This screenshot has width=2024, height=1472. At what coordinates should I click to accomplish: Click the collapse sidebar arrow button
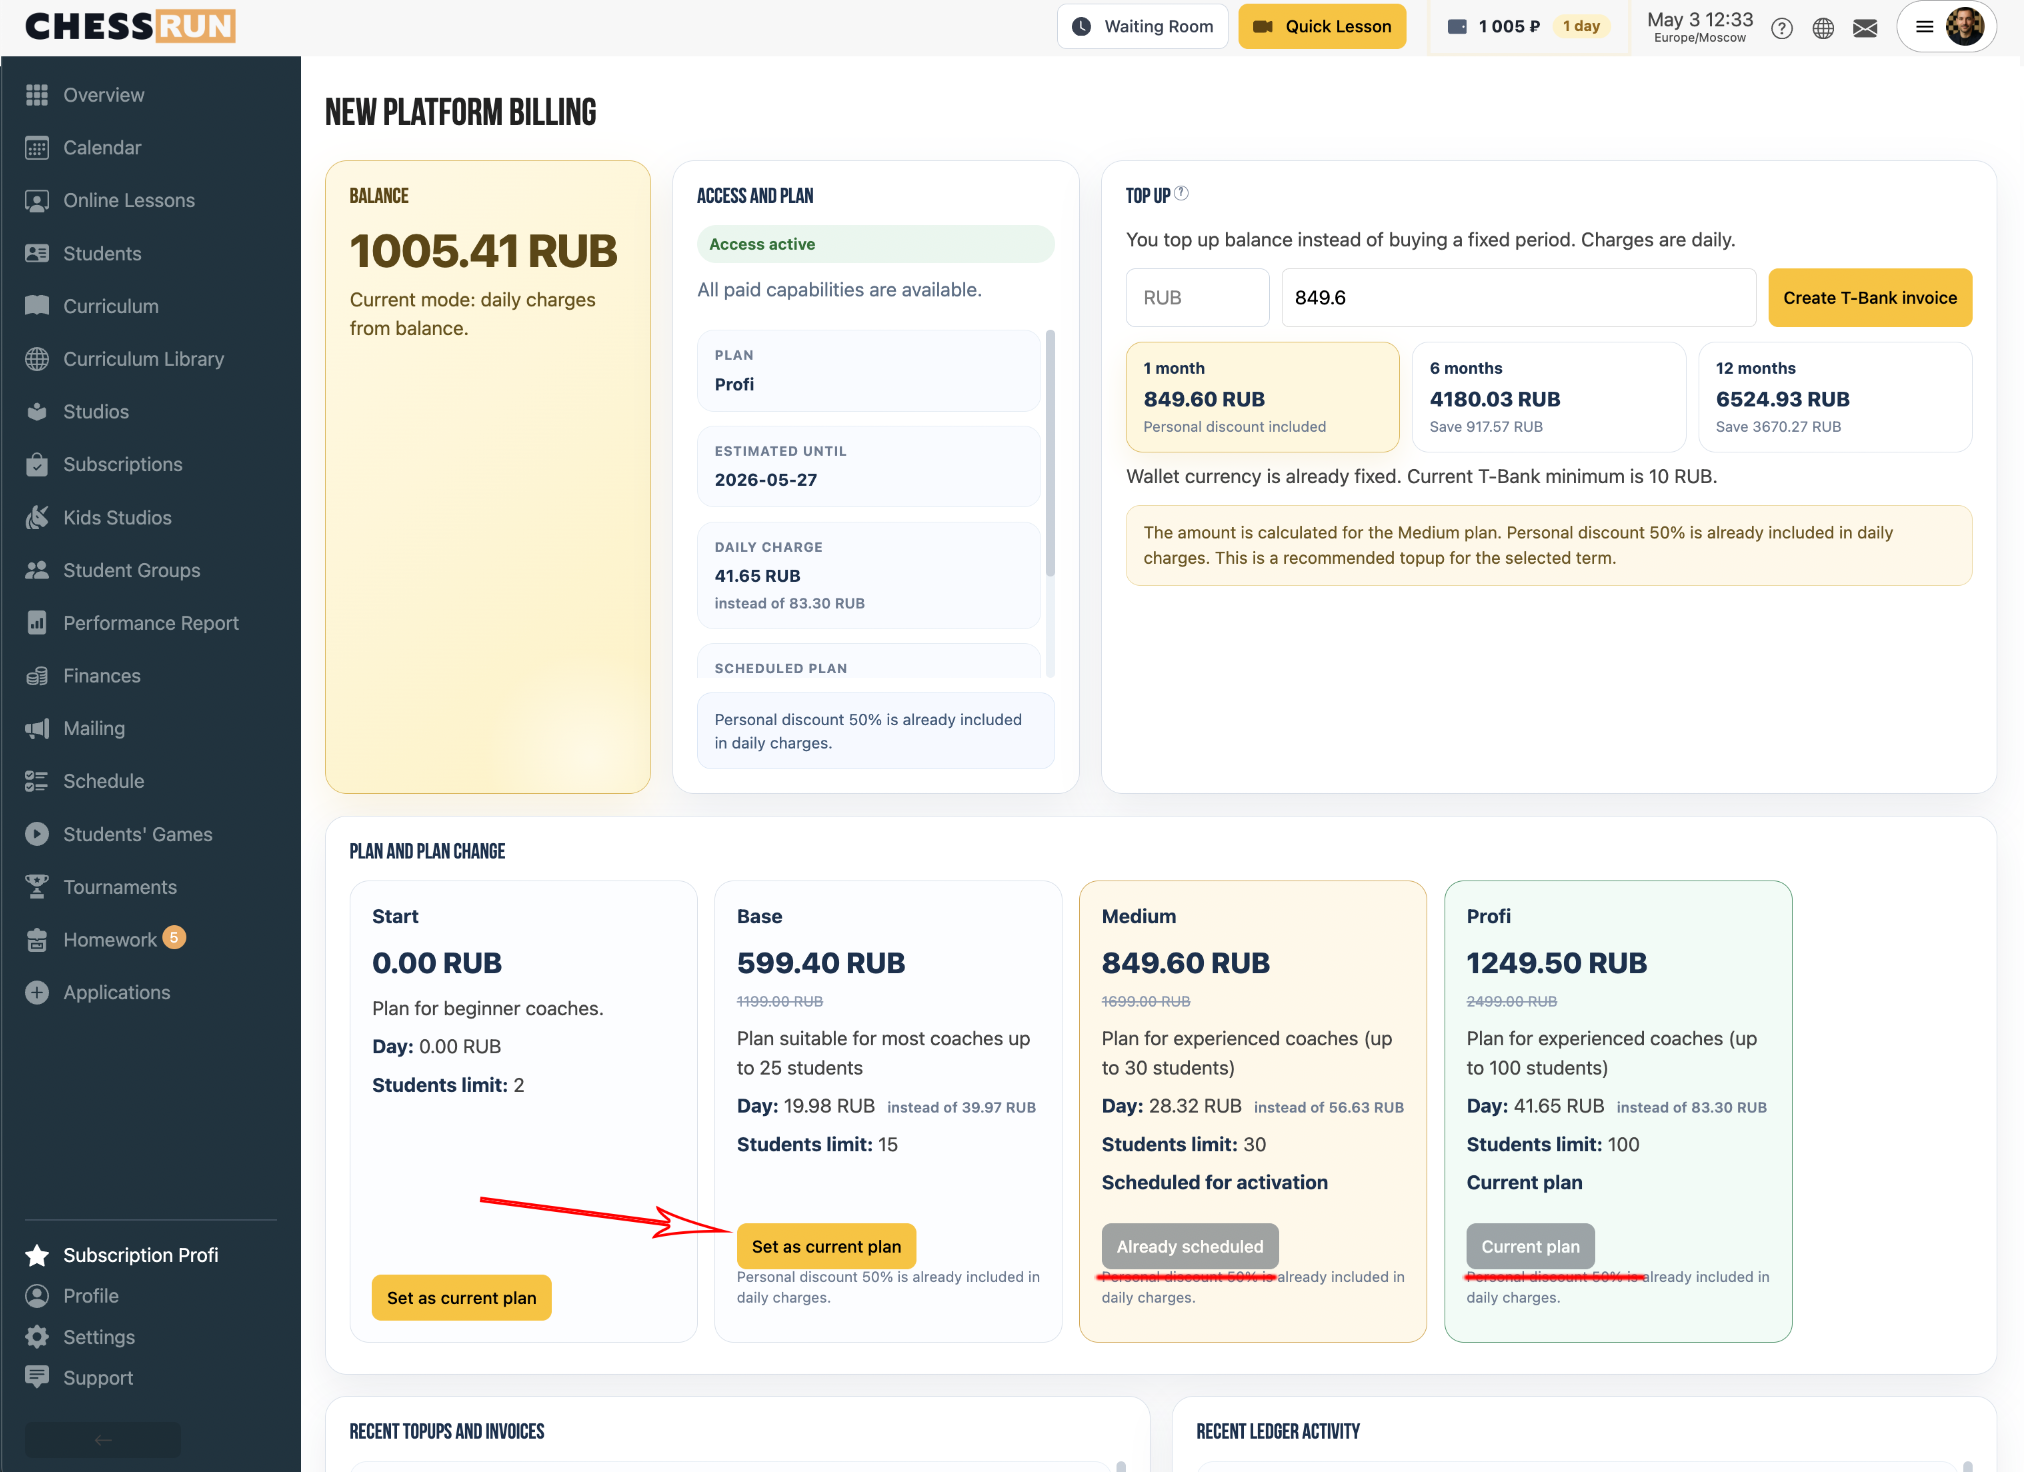103,1440
